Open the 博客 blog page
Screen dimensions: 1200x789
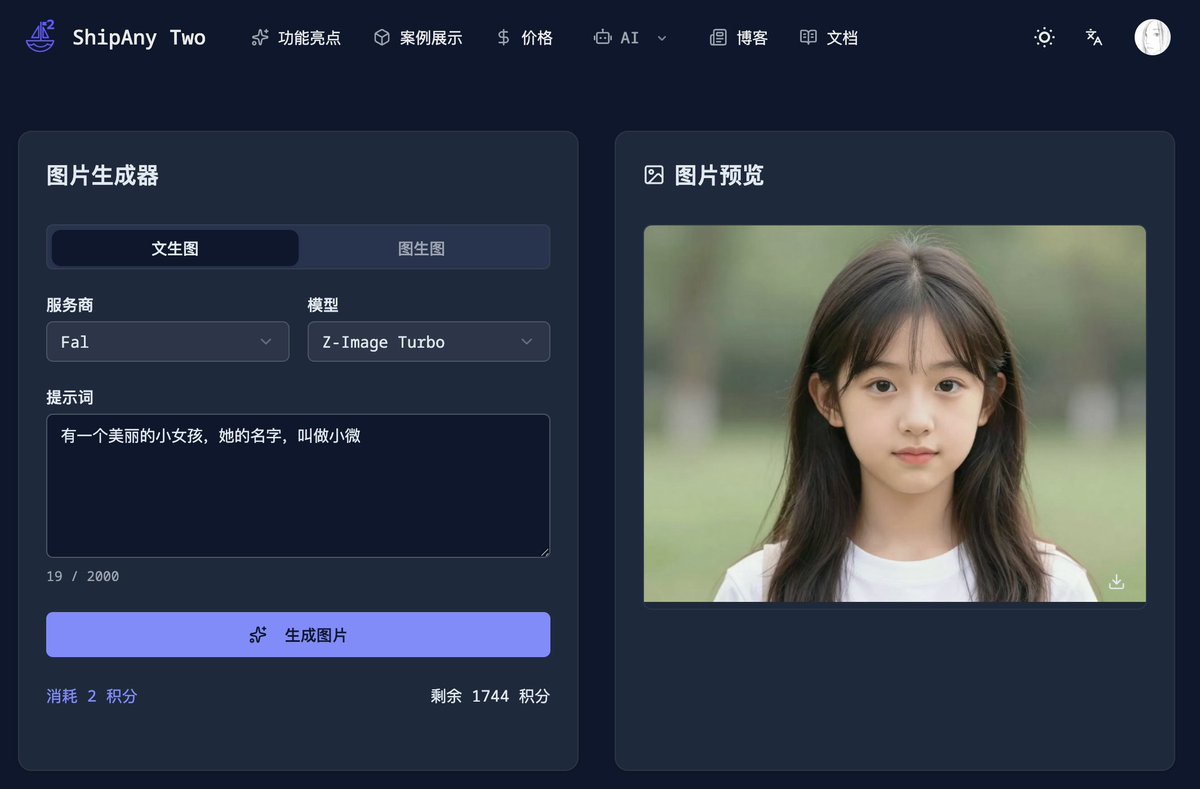pos(738,38)
